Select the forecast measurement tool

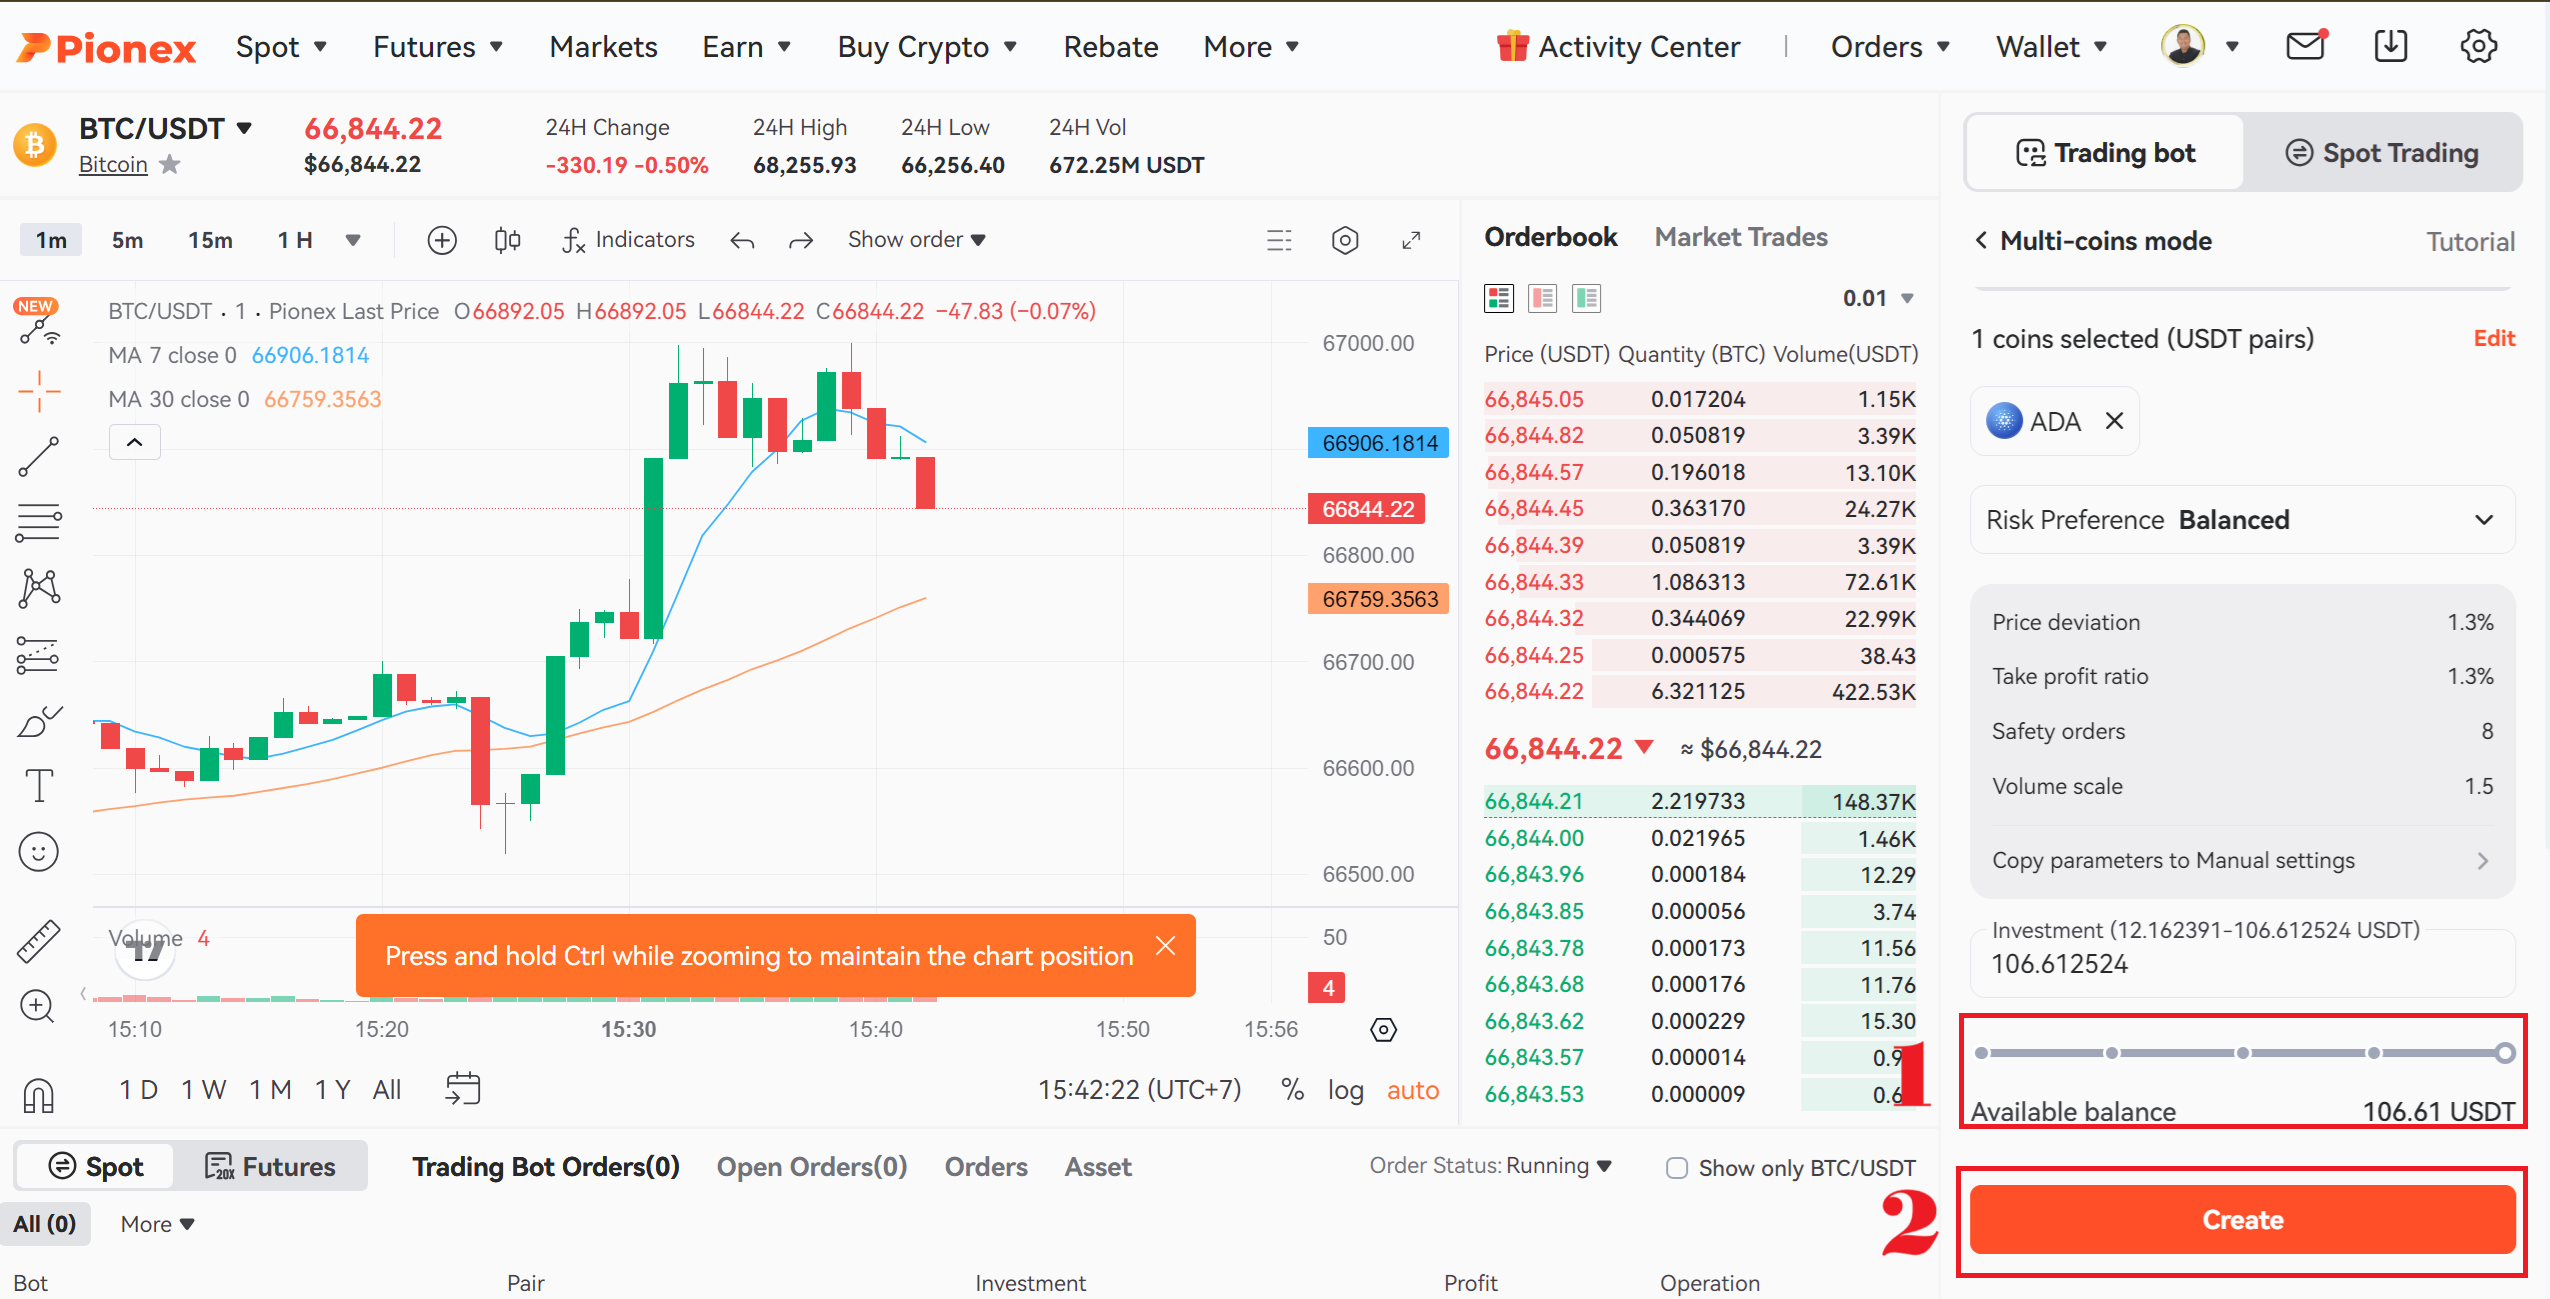(x=39, y=655)
